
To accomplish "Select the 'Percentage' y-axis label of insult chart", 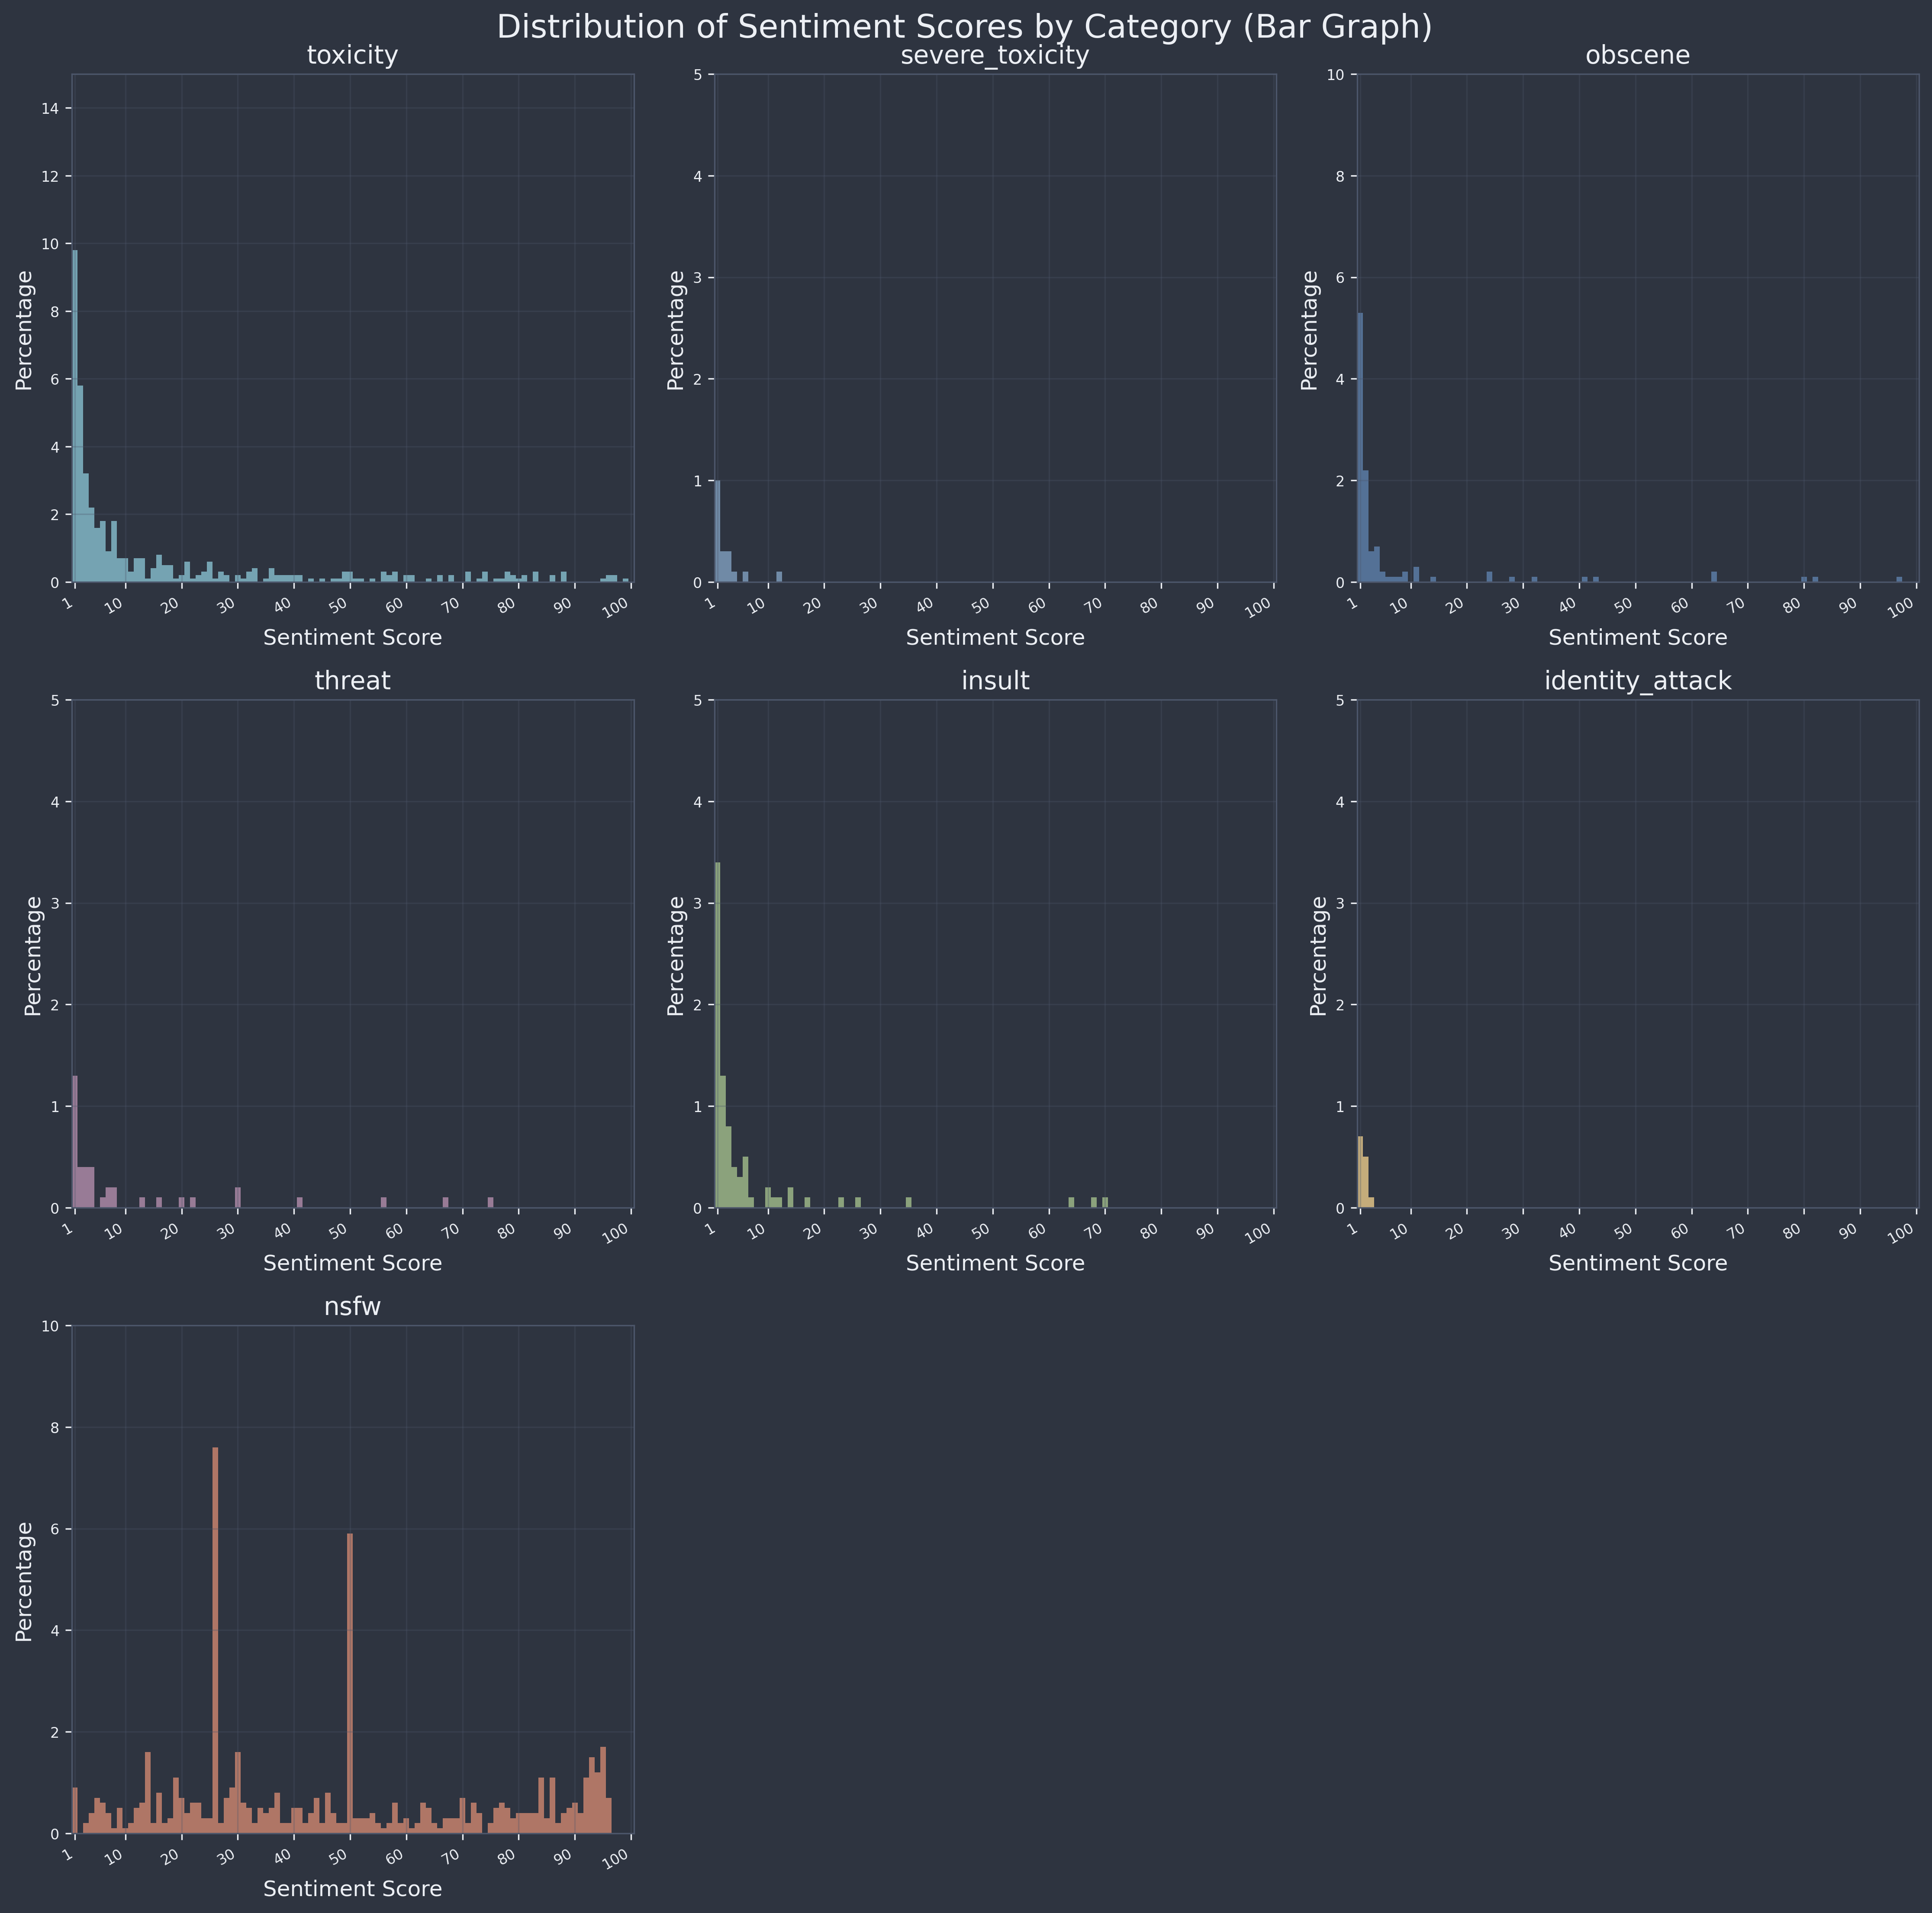I will tap(676, 955).
